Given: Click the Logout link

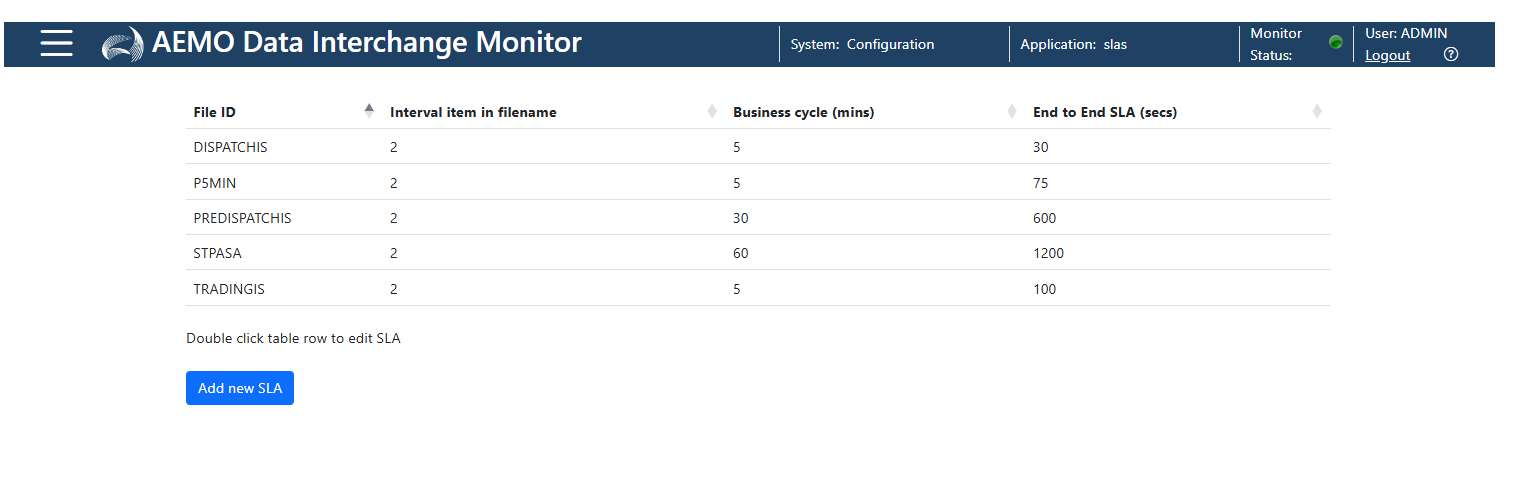Looking at the screenshot, I should (1388, 55).
